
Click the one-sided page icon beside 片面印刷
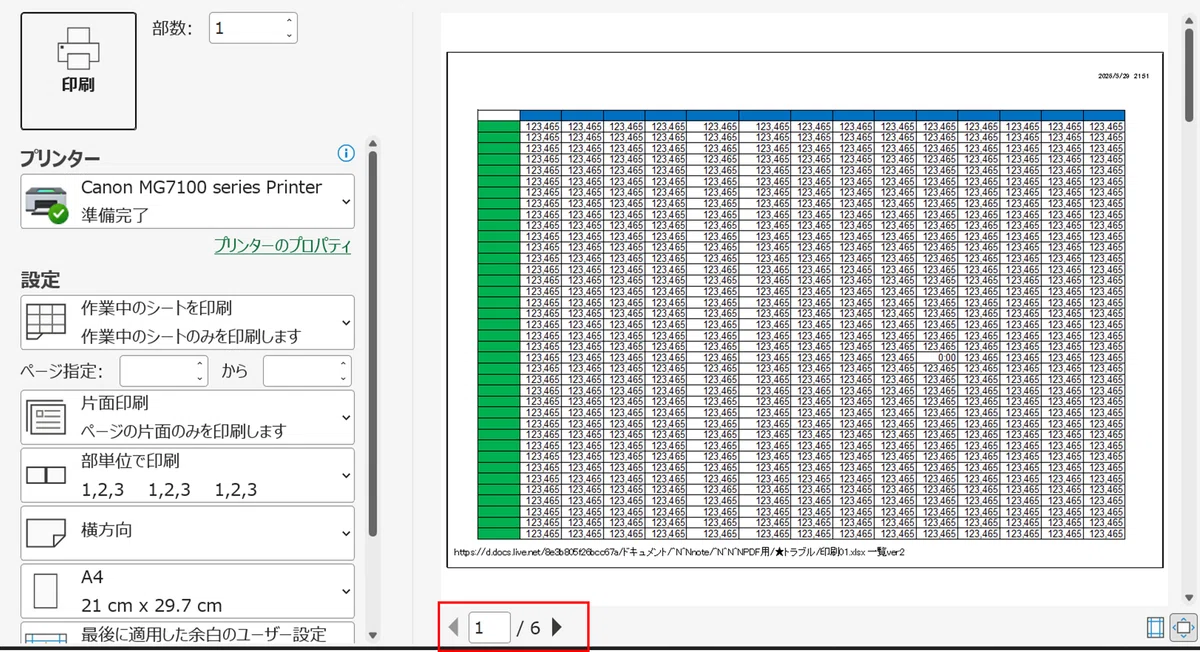click(x=46, y=418)
